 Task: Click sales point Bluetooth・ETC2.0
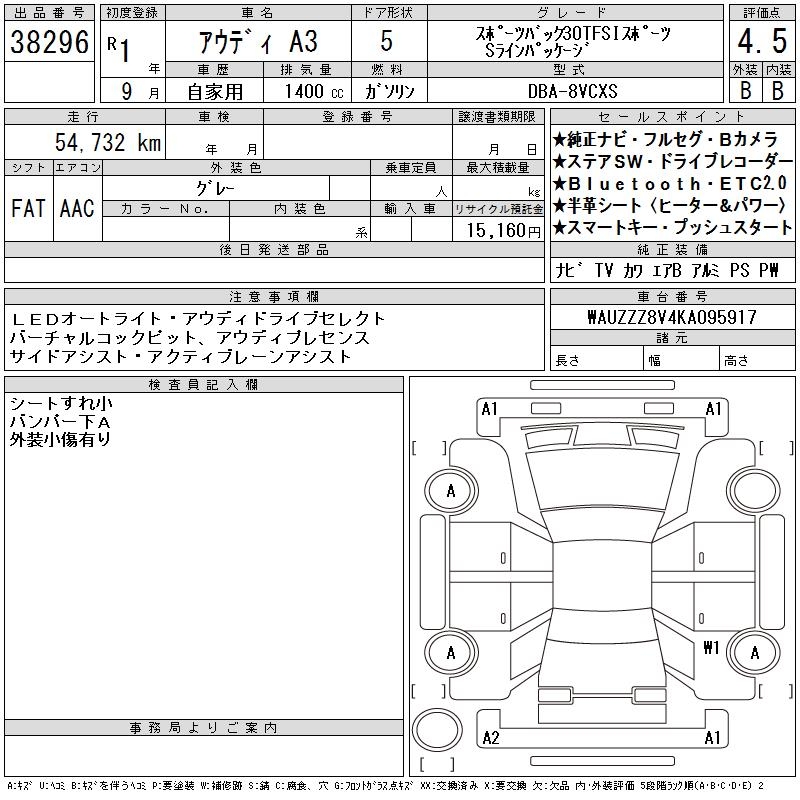point(670,184)
